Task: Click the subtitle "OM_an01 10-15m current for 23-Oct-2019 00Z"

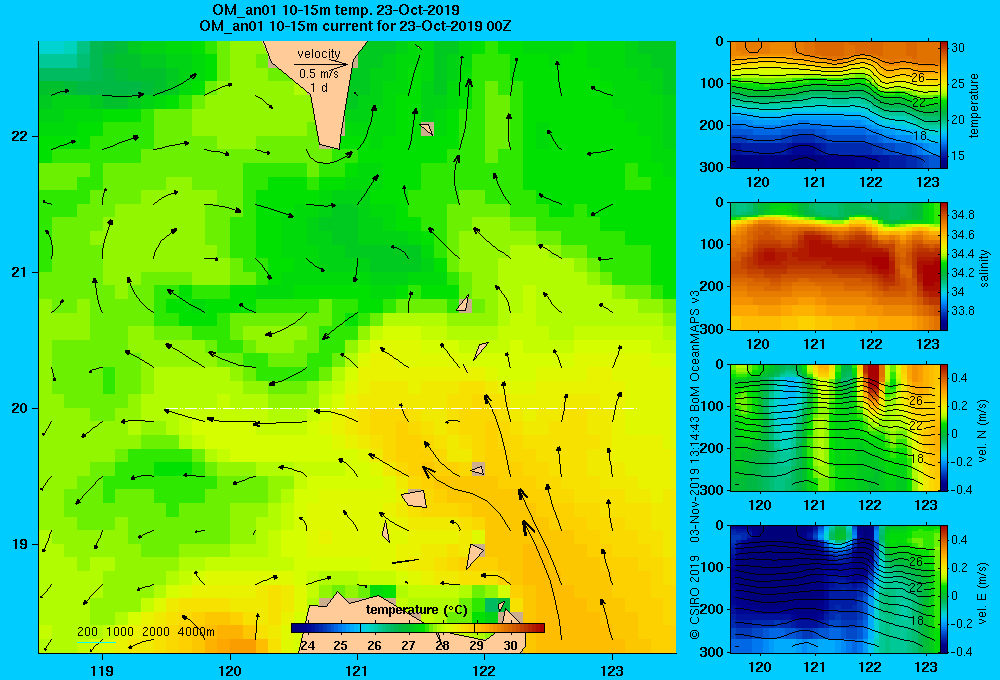Action: click(355, 26)
